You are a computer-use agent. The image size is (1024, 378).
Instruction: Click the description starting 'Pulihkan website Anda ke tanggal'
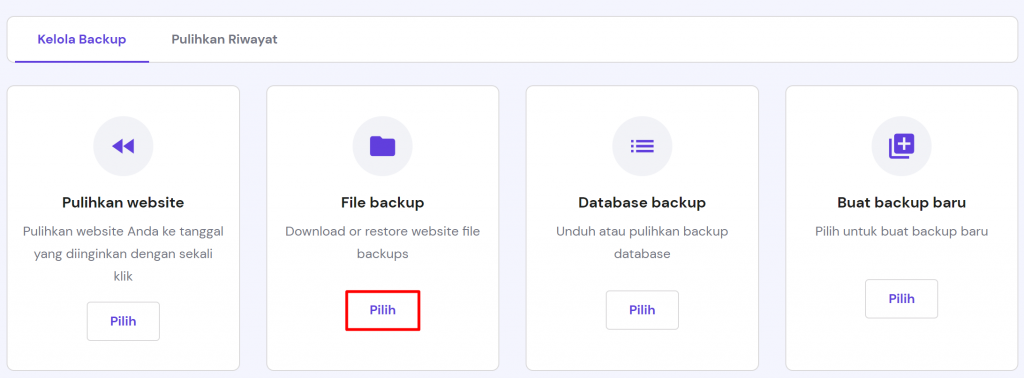coord(123,254)
